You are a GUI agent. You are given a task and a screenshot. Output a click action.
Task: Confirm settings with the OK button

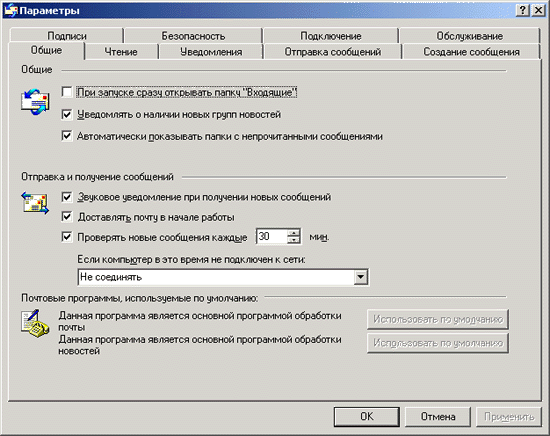367,416
